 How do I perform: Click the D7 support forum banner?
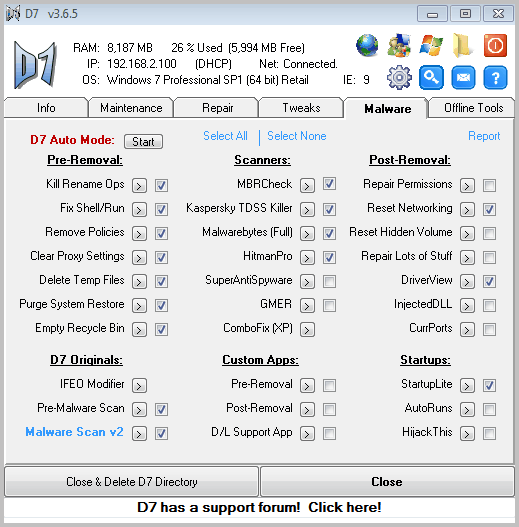pyautogui.click(x=259, y=508)
